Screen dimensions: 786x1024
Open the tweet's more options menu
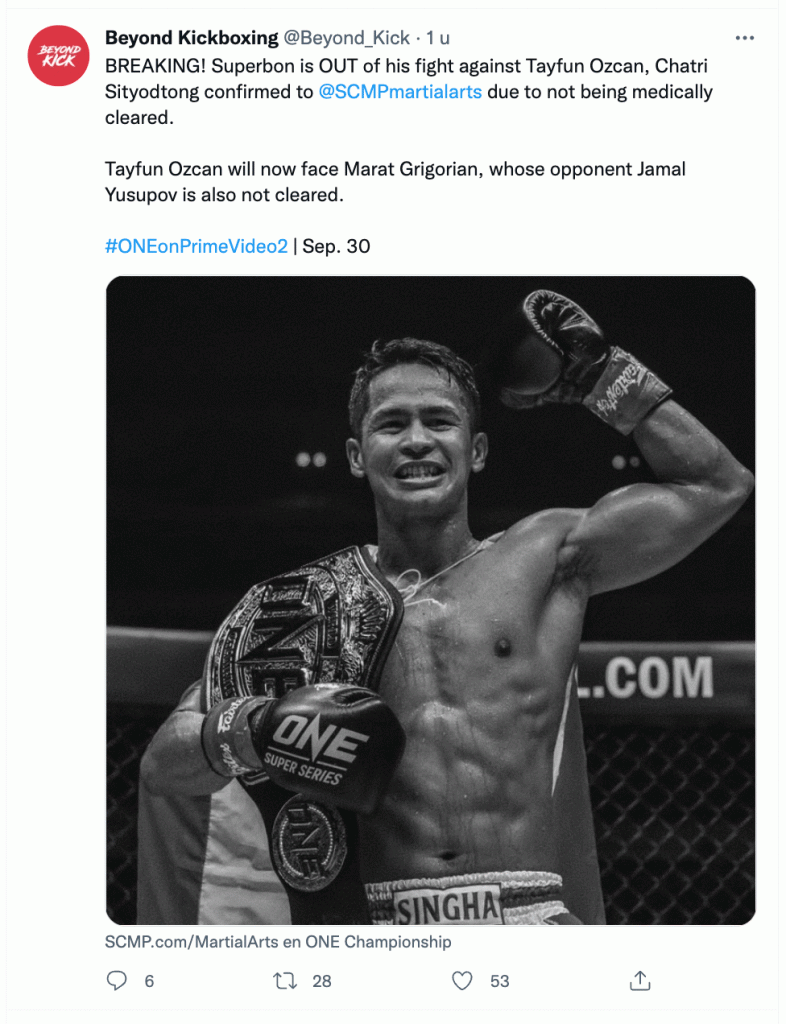pyautogui.click(x=744, y=38)
